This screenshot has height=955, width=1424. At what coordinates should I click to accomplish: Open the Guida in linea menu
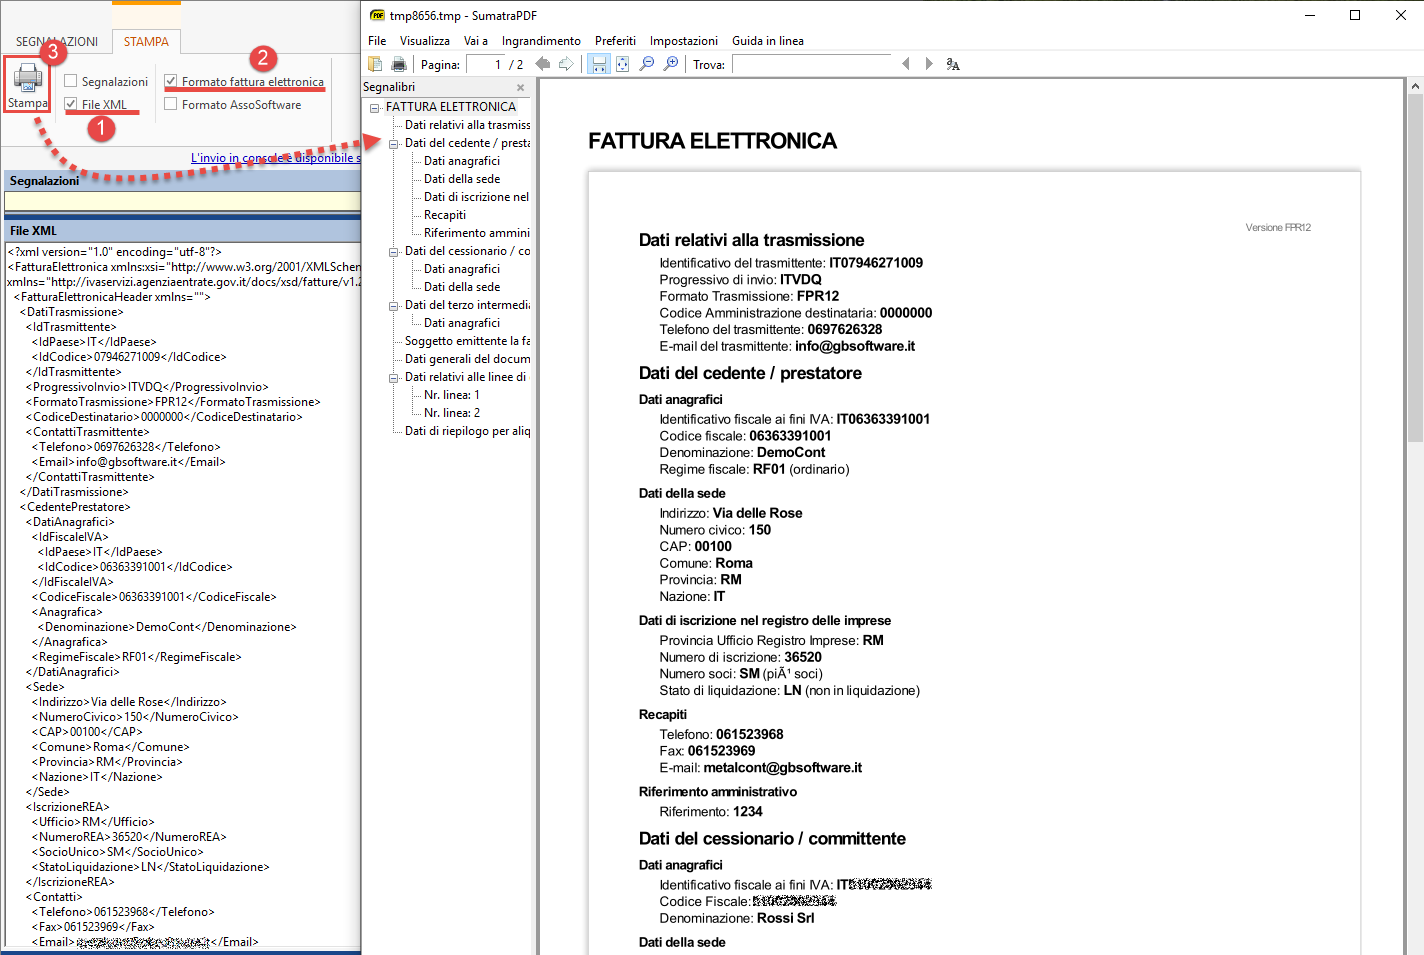tap(768, 41)
